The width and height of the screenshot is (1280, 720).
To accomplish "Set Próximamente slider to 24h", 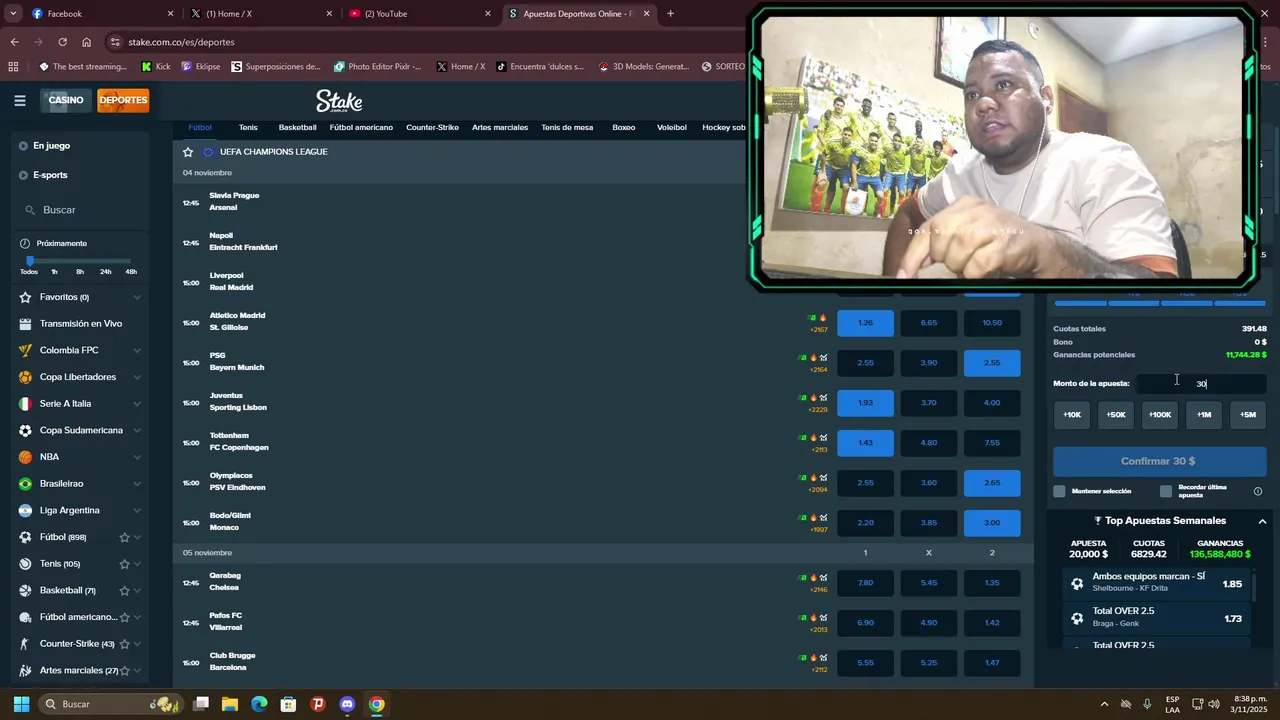I will [106, 272].
